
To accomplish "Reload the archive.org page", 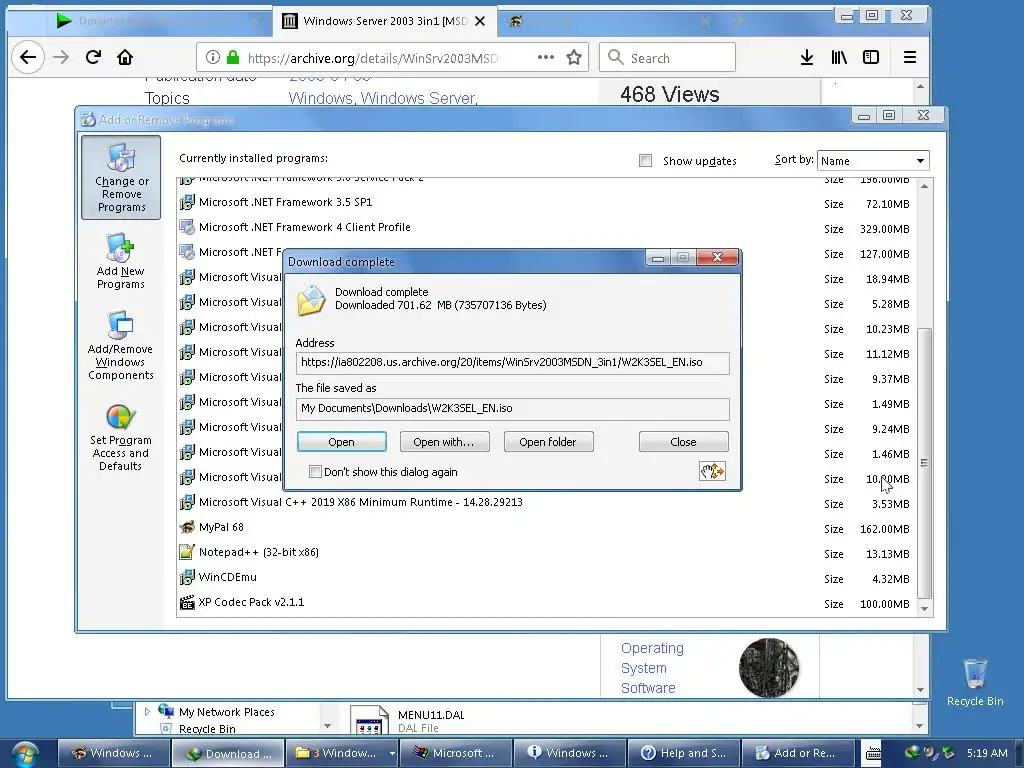I will tap(93, 57).
